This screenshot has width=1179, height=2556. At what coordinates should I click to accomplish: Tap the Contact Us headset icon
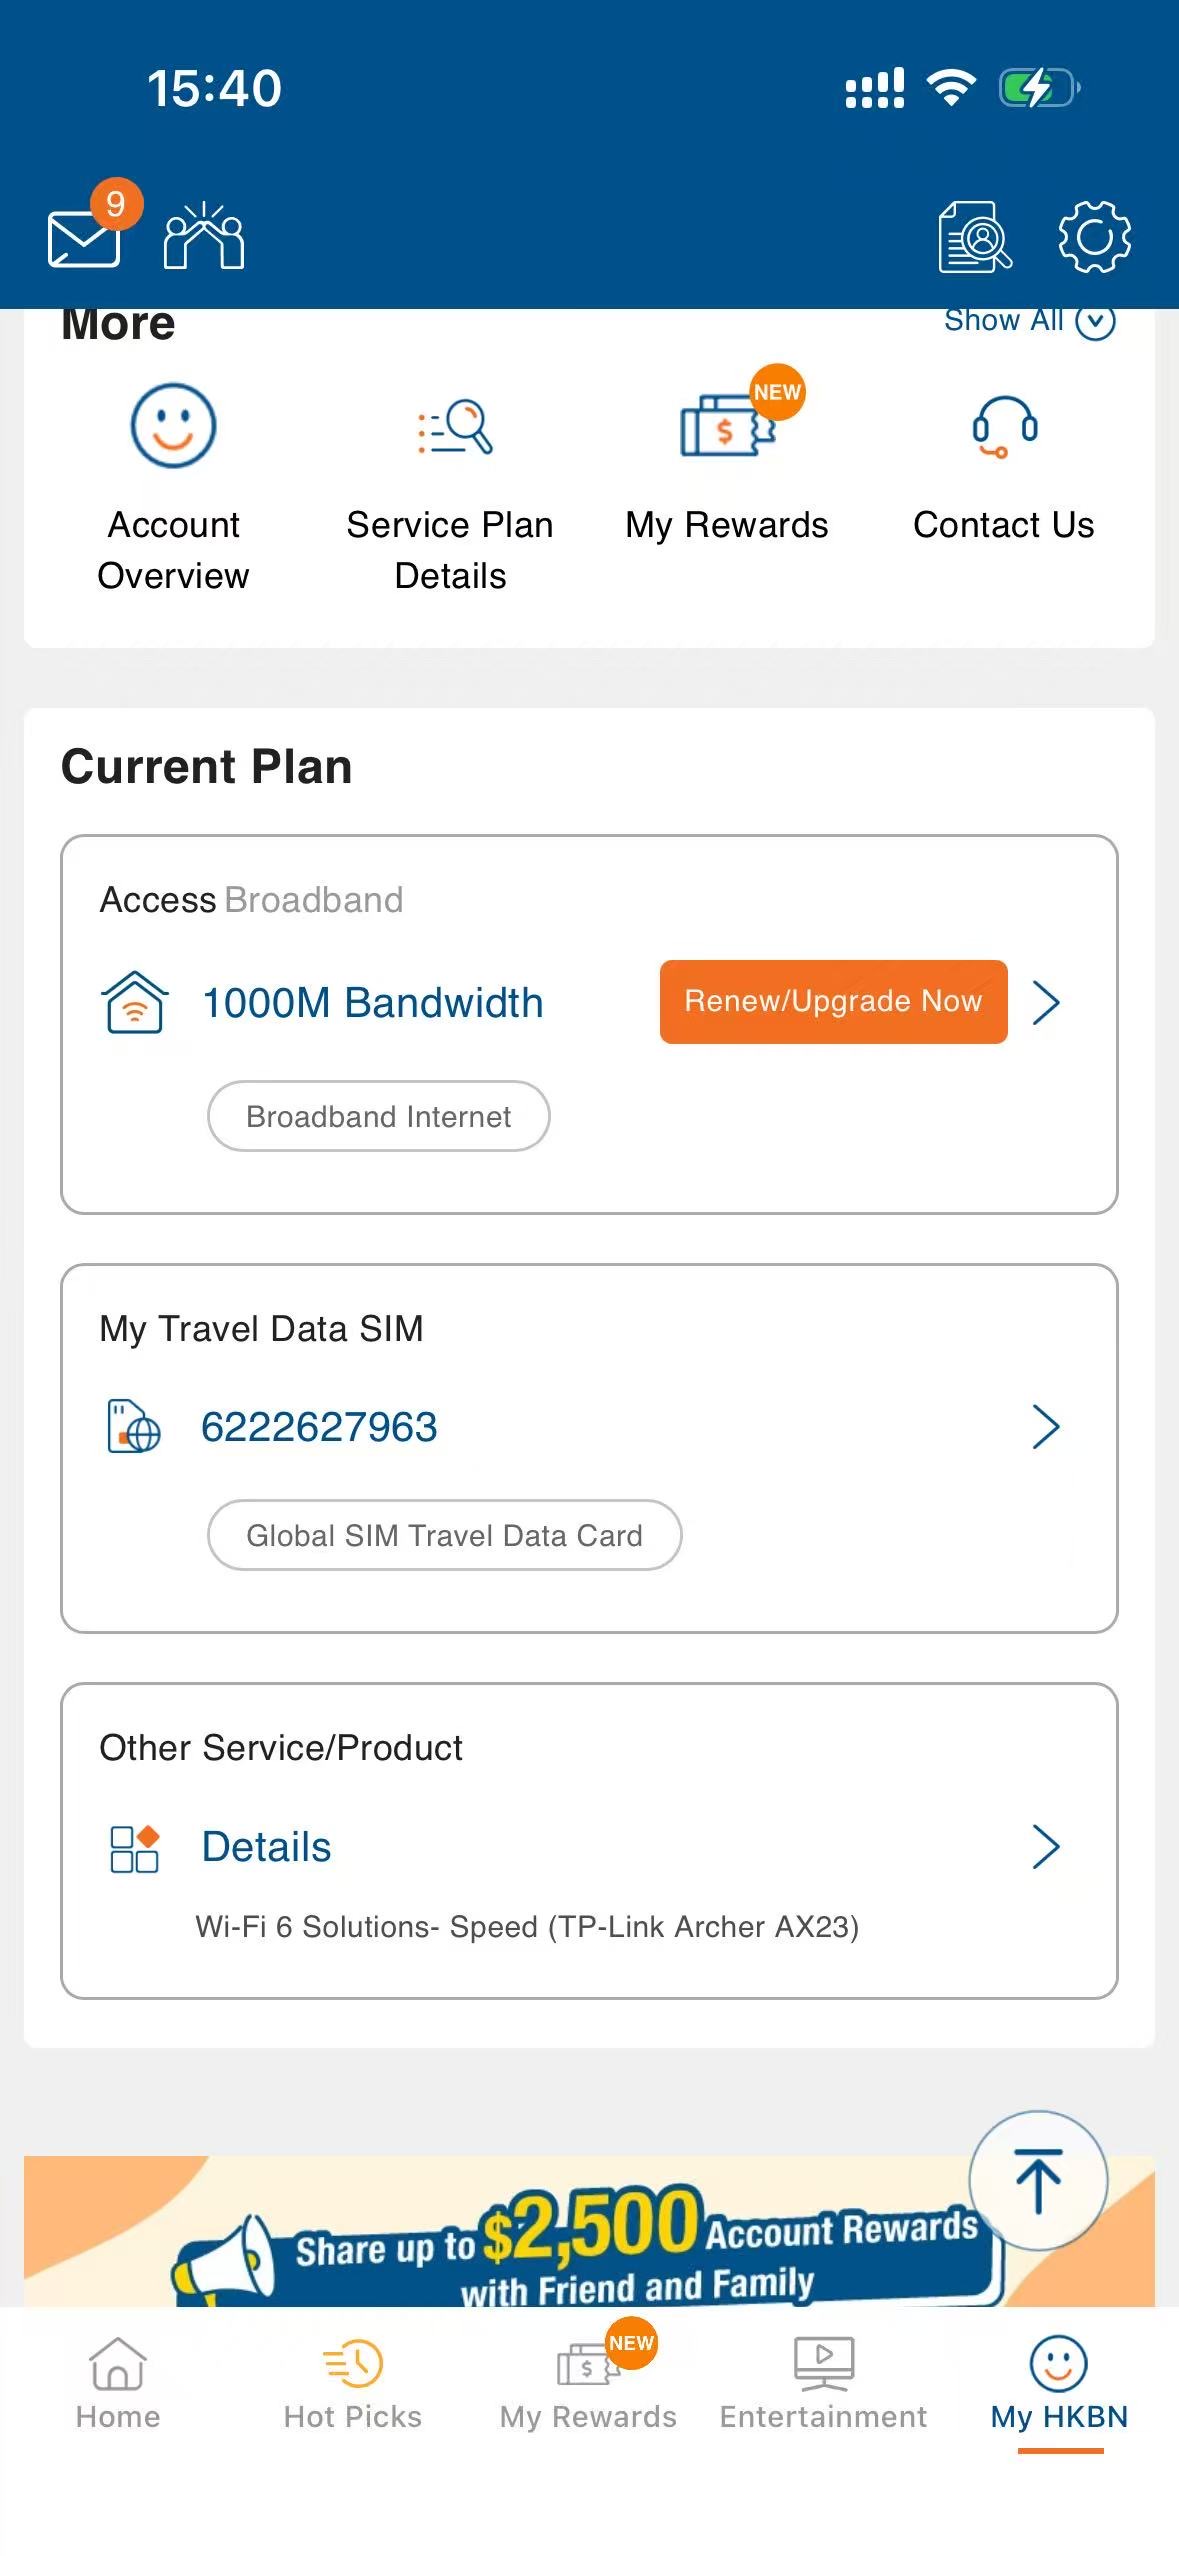(x=1005, y=426)
